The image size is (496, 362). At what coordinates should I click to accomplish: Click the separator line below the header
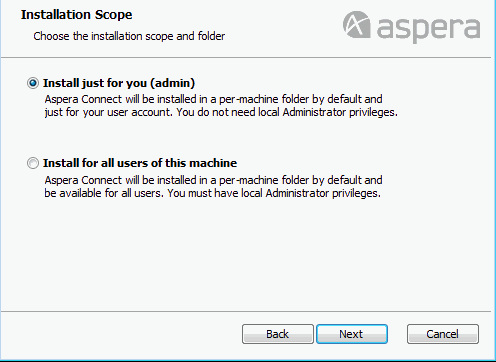click(x=246, y=58)
